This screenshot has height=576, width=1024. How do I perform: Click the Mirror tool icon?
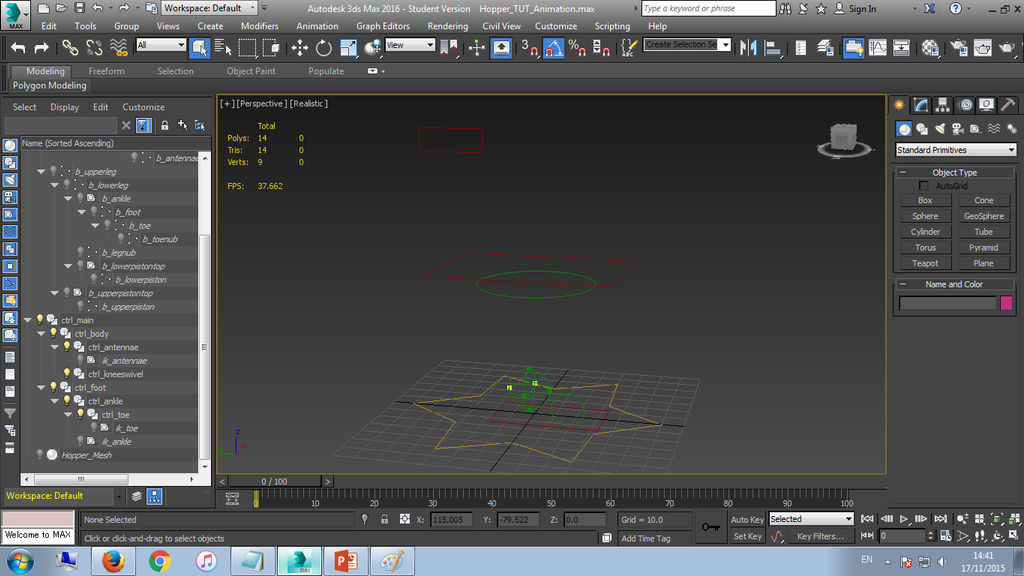point(748,48)
